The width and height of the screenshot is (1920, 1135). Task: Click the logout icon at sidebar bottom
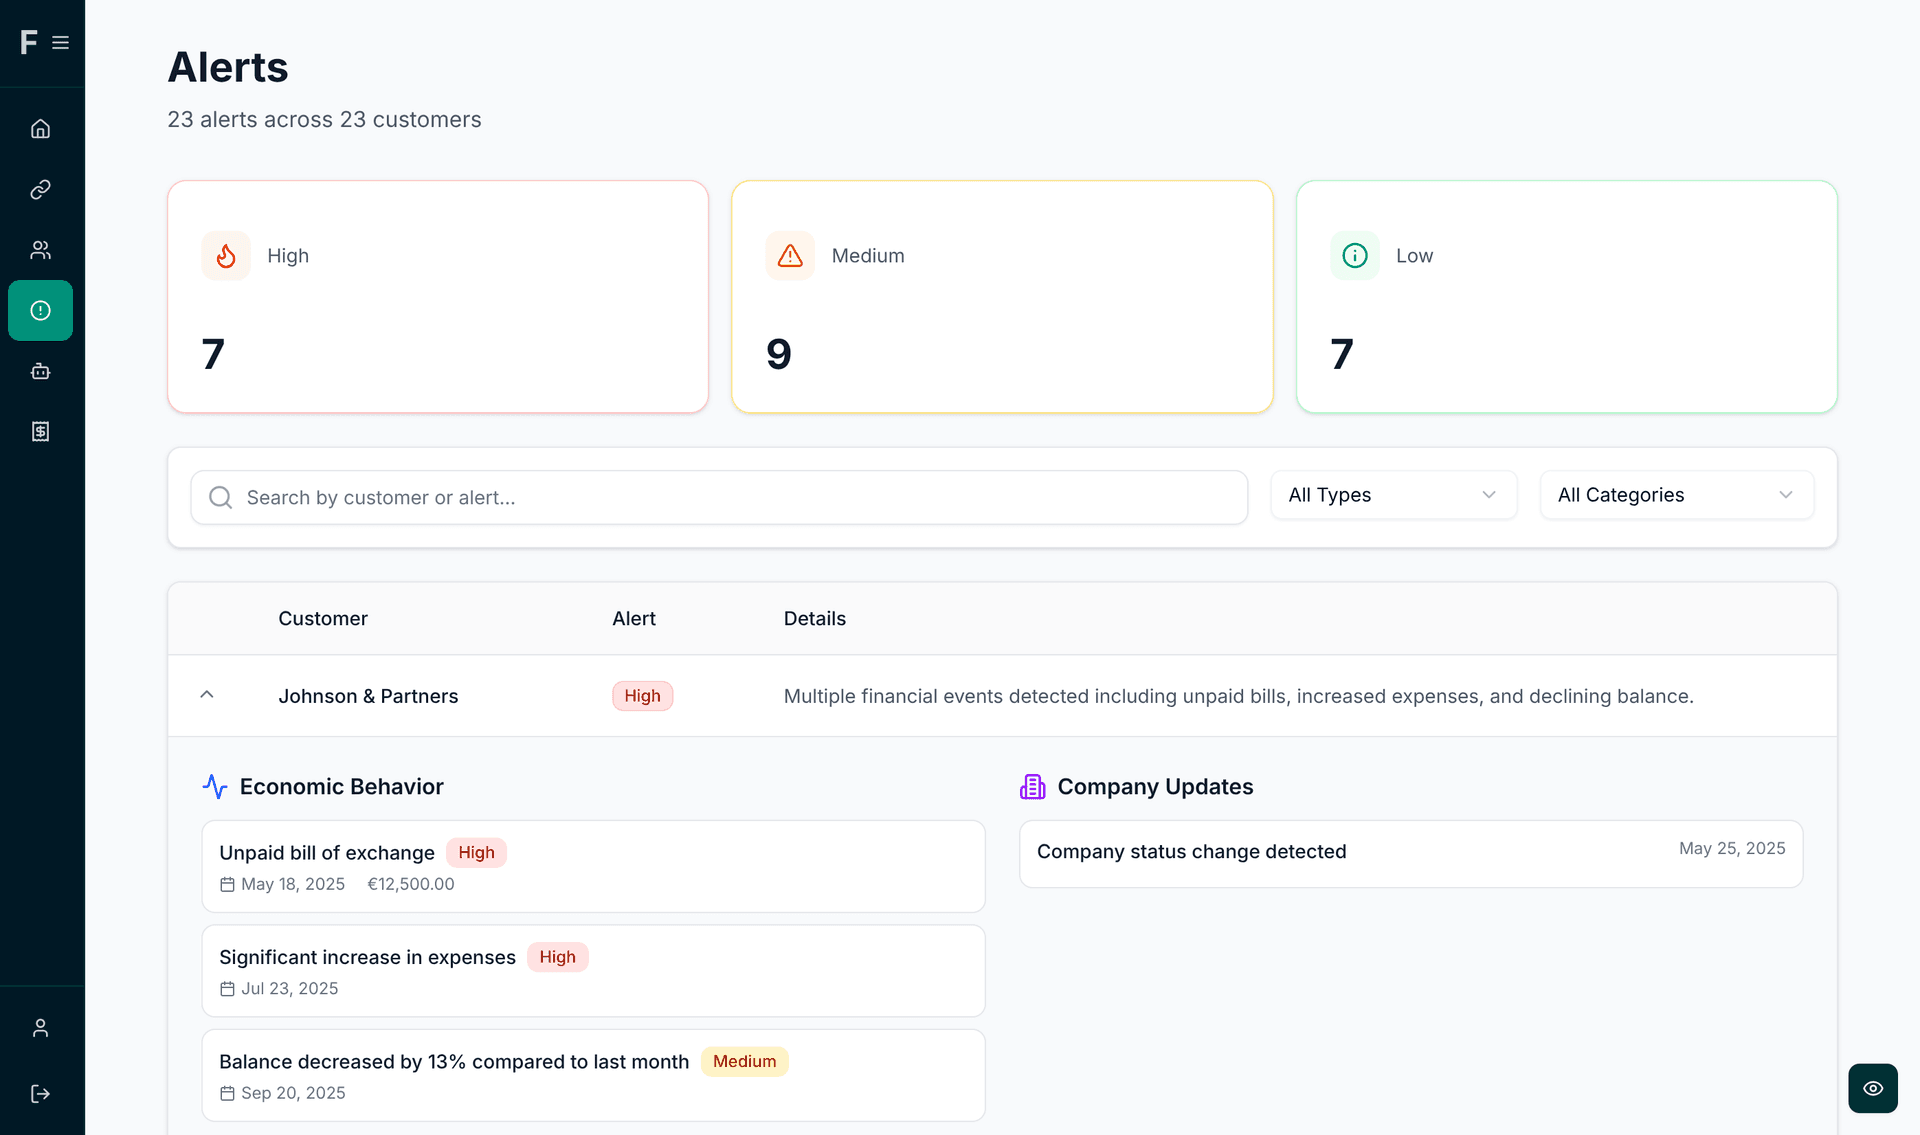(40, 1092)
